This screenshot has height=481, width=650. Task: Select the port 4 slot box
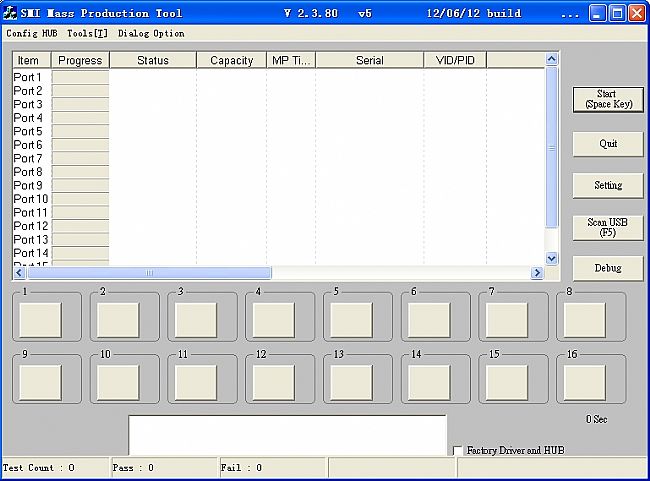coord(274,320)
